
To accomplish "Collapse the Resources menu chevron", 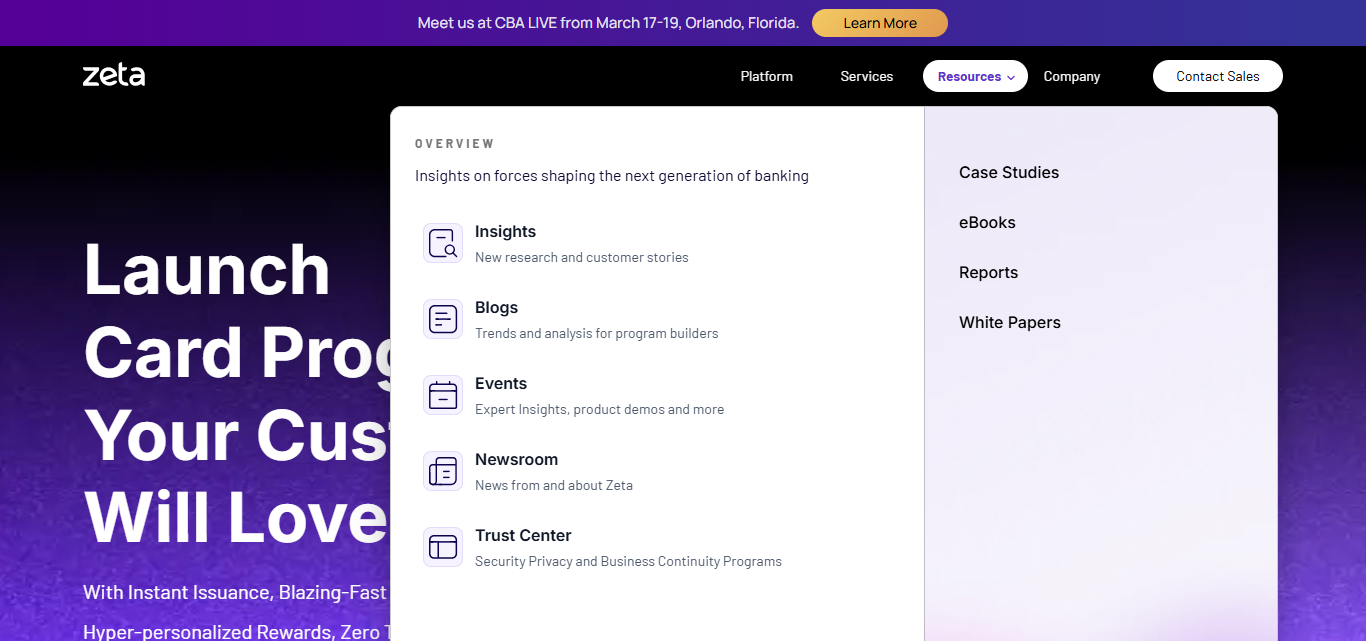I will tap(1011, 77).
